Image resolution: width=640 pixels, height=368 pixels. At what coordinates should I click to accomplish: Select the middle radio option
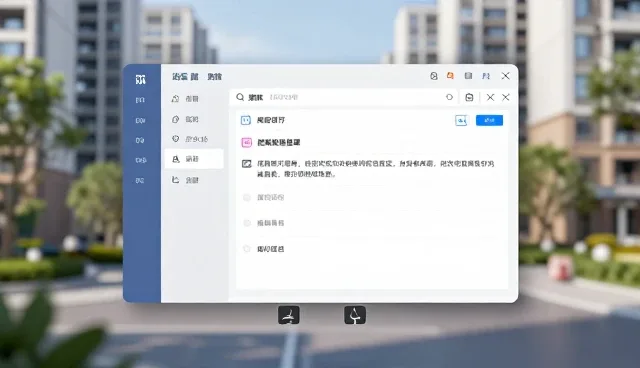[x=247, y=223]
